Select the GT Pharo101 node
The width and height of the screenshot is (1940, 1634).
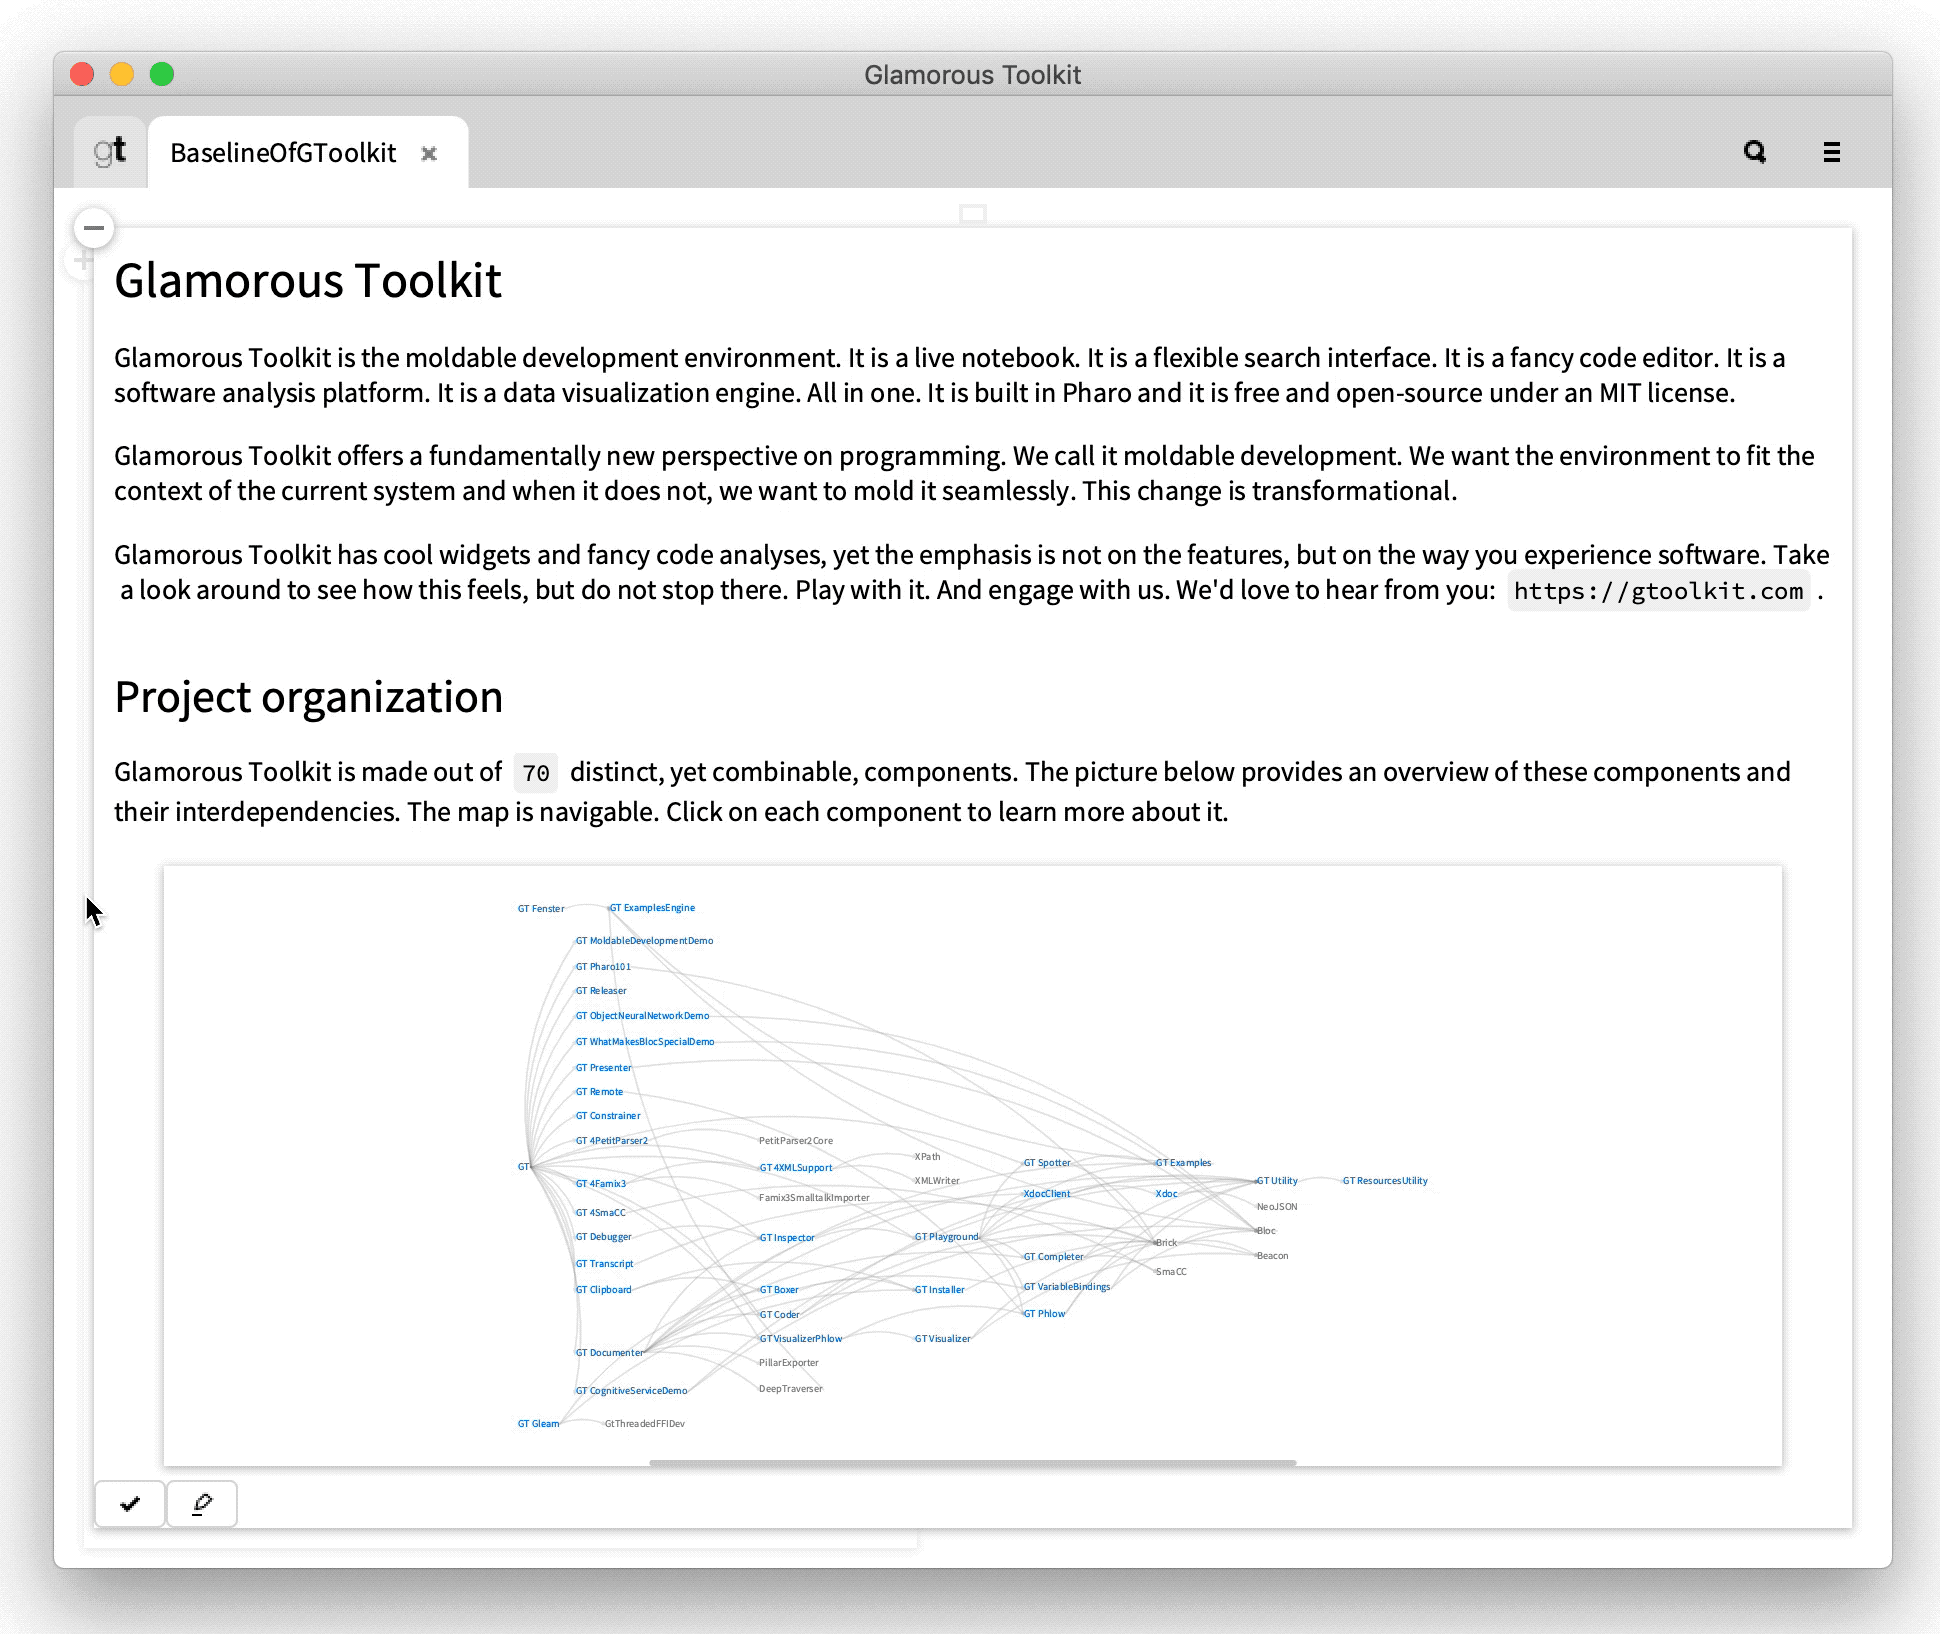click(x=603, y=967)
